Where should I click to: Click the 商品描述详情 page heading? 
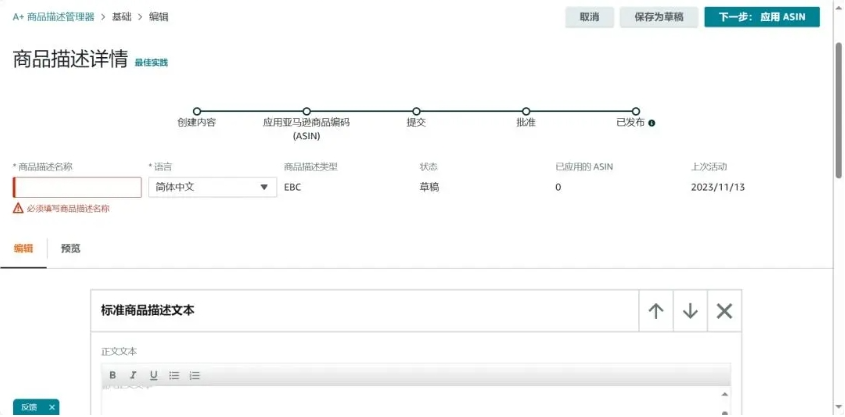point(70,59)
